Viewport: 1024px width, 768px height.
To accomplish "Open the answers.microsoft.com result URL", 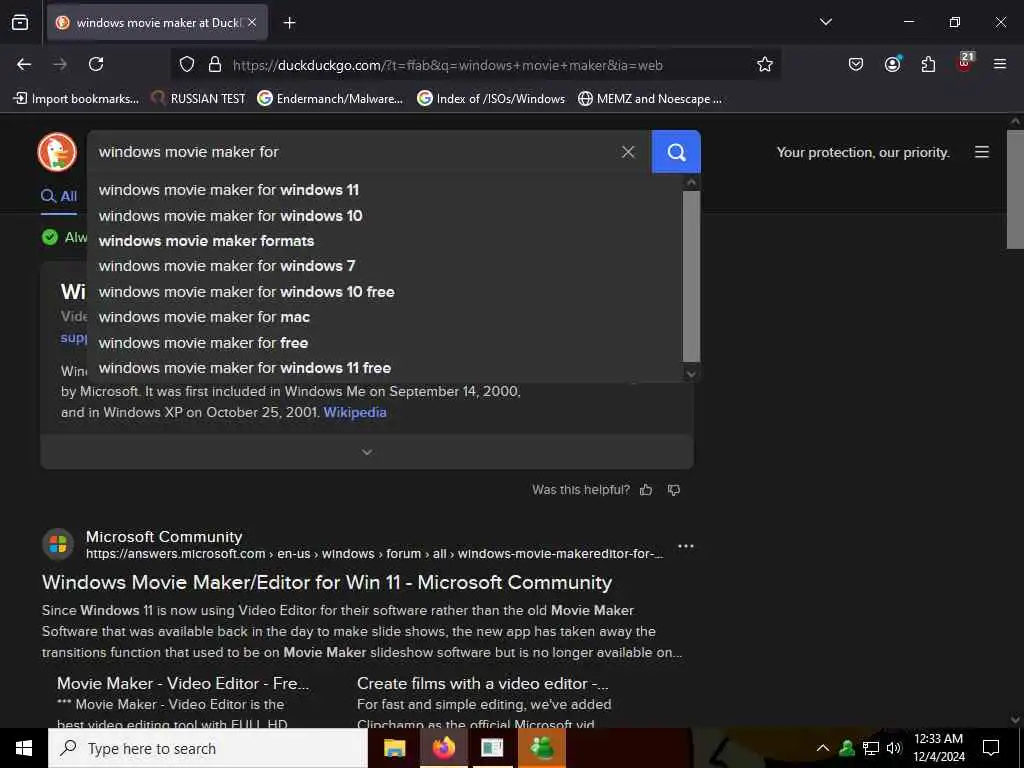I will pos(374,554).
